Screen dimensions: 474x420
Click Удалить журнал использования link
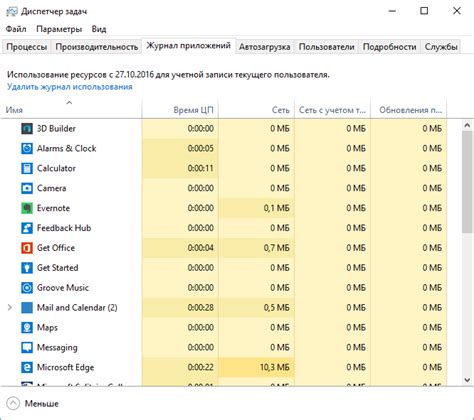click(70, 87)
